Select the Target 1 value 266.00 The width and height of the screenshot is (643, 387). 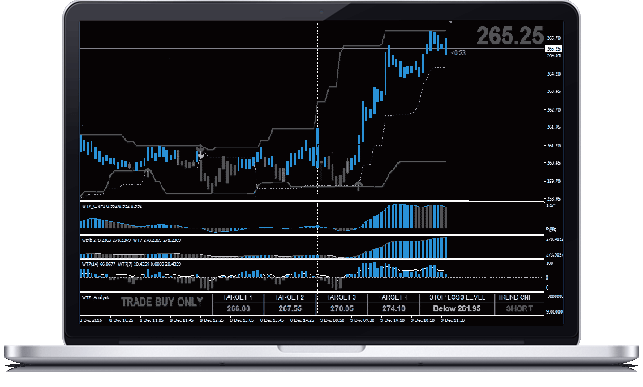[238, 308]
